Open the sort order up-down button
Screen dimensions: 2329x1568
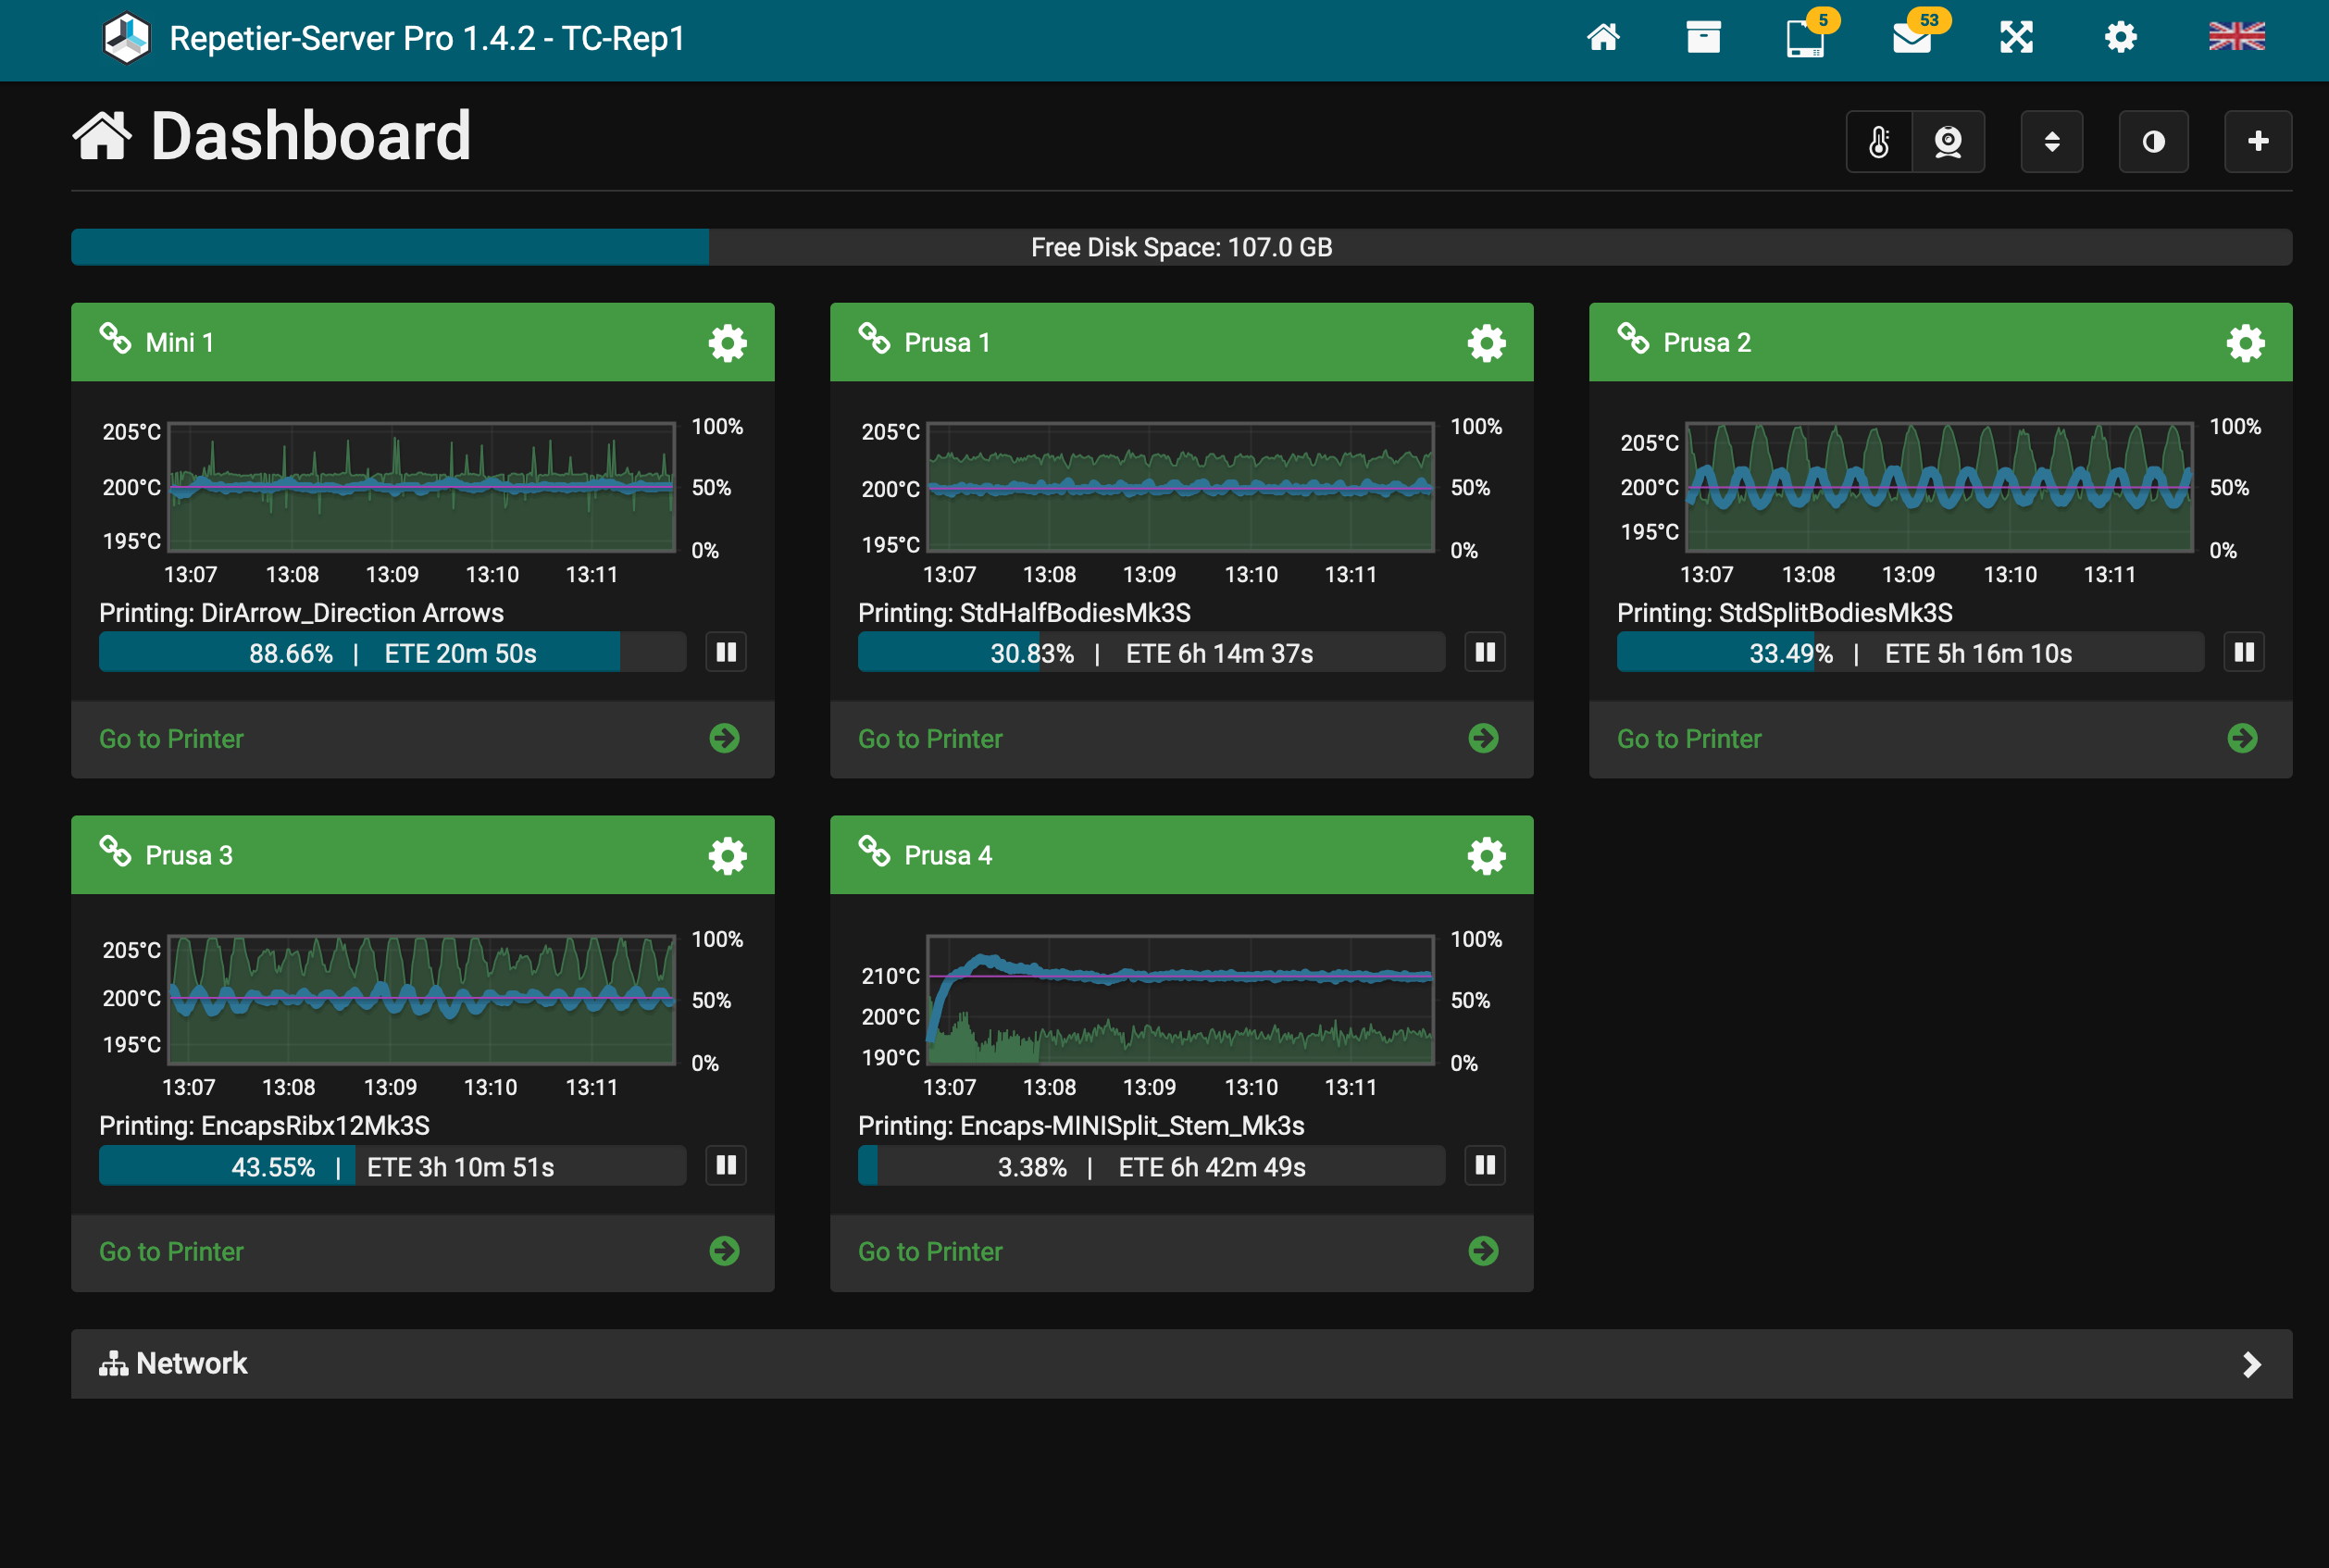coord(2051,142)
